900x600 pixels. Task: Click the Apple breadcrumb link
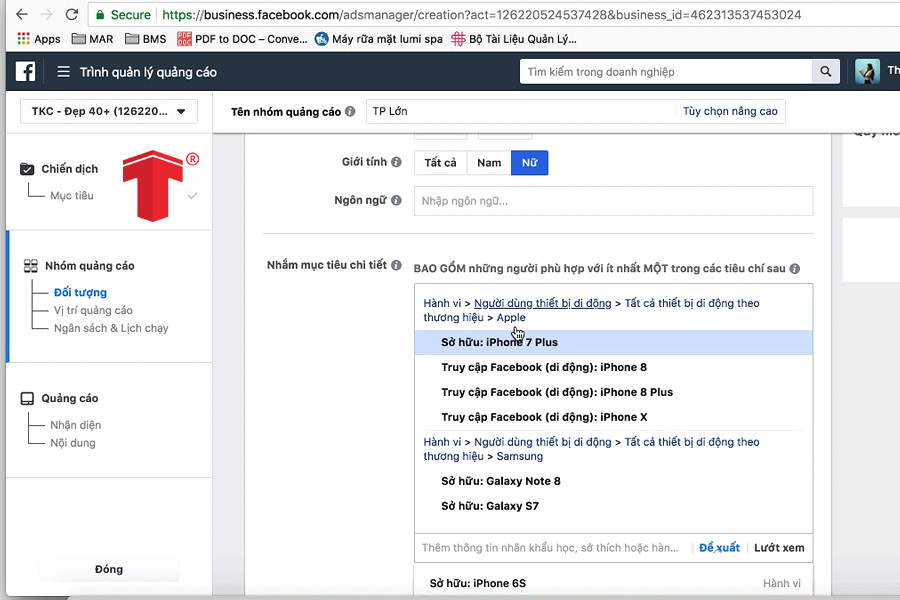511,318
